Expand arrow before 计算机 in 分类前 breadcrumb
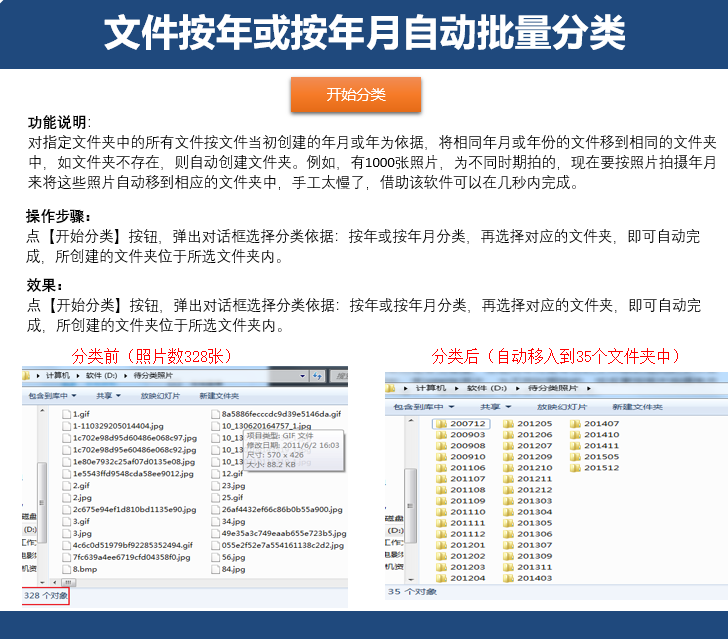This screenshot has width=728, height=639. pos(38,376)
